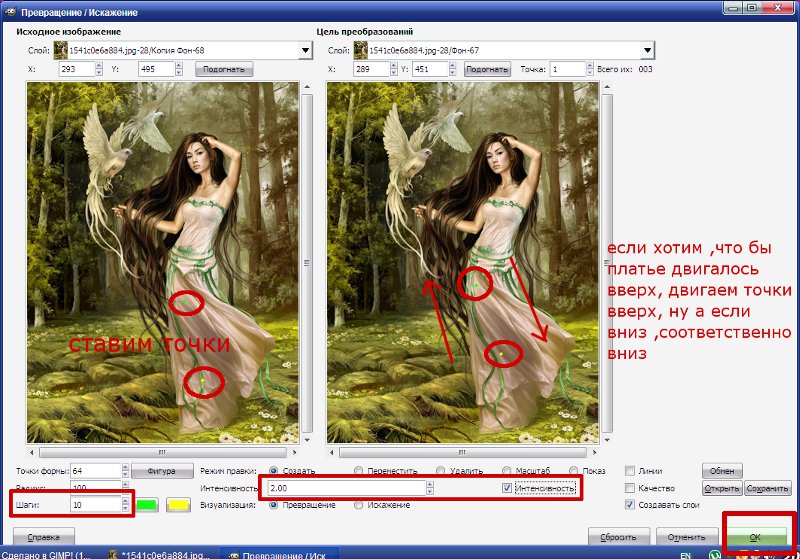Viewport: 800px width, 559px height.
Task: Open help with the Справка button
Action: pos(43,537)
